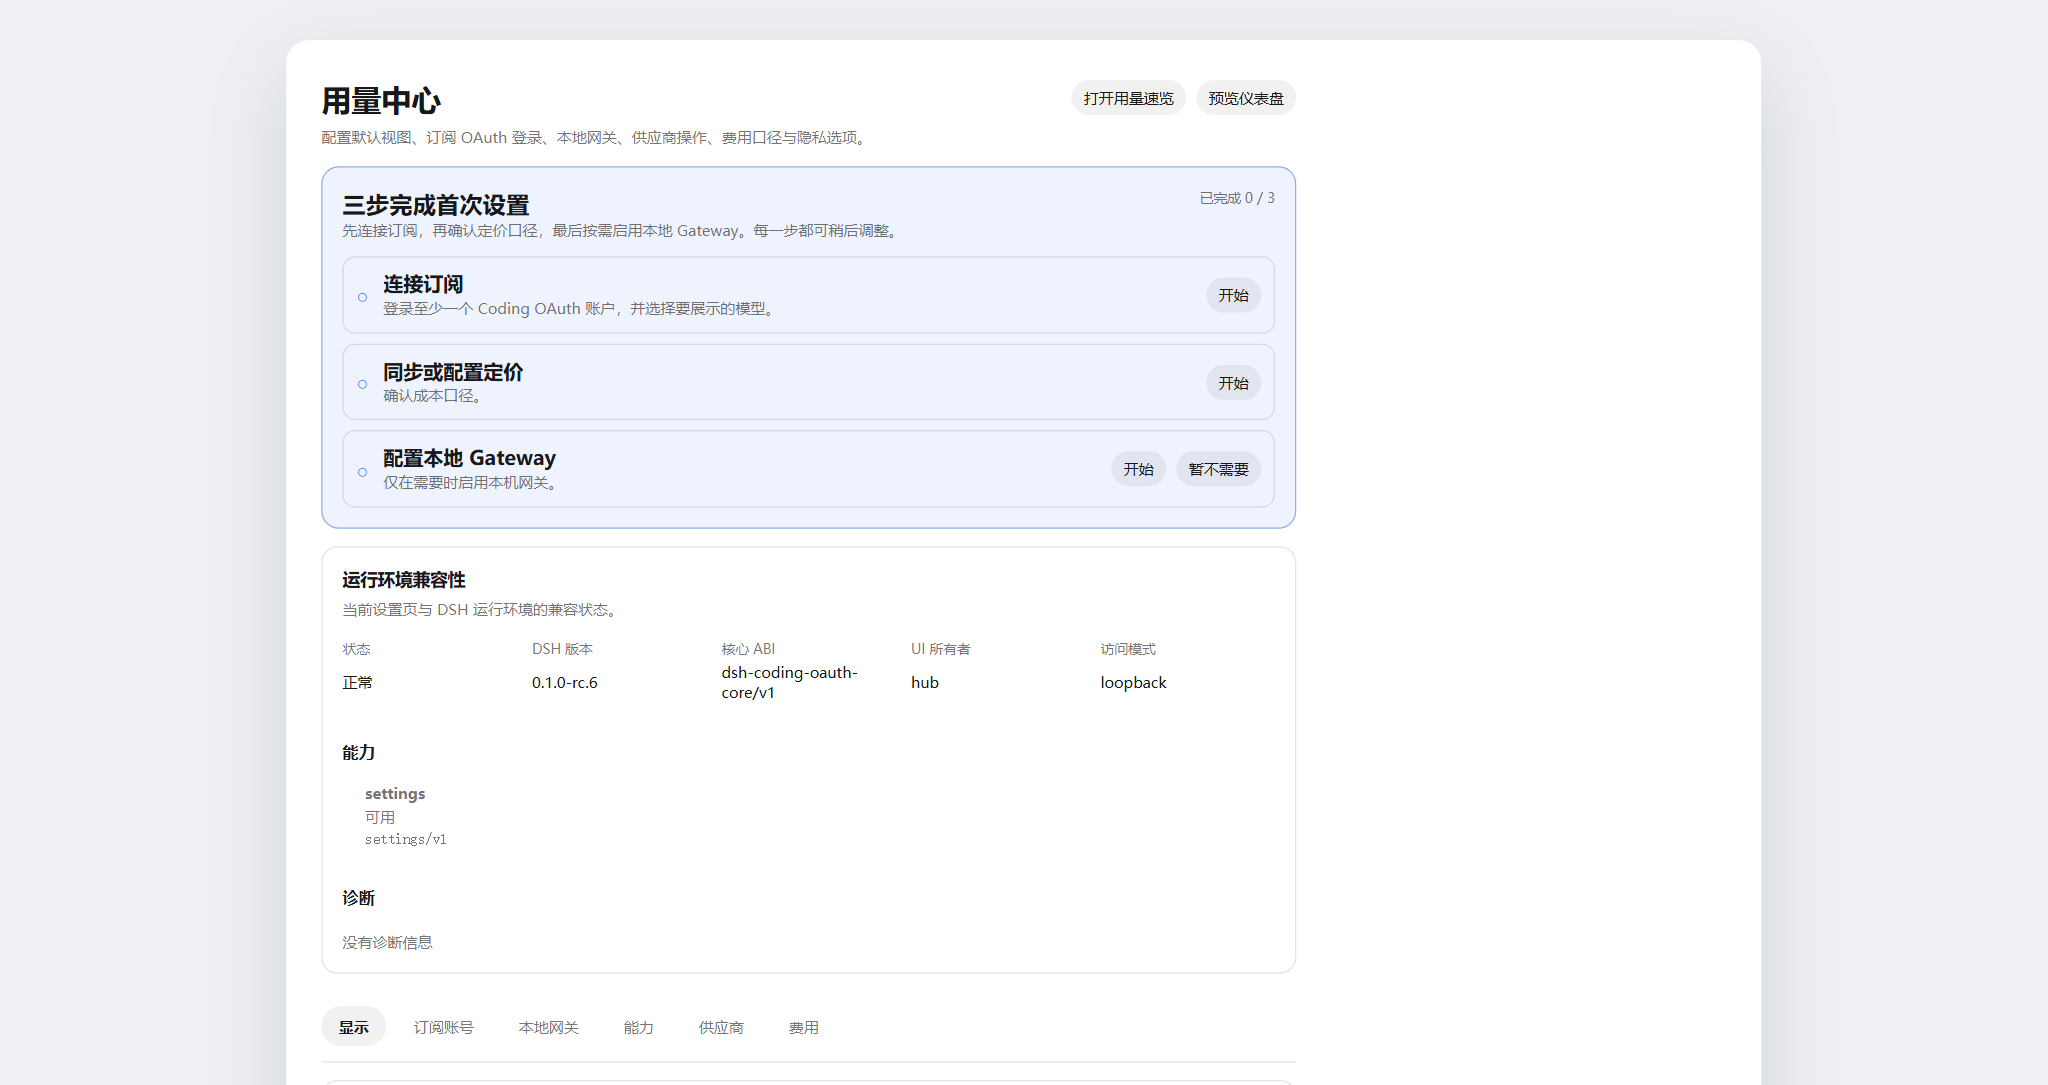2048x1085 pixels.
Task: Select the 显示 tab
Action: point(353,1027)
